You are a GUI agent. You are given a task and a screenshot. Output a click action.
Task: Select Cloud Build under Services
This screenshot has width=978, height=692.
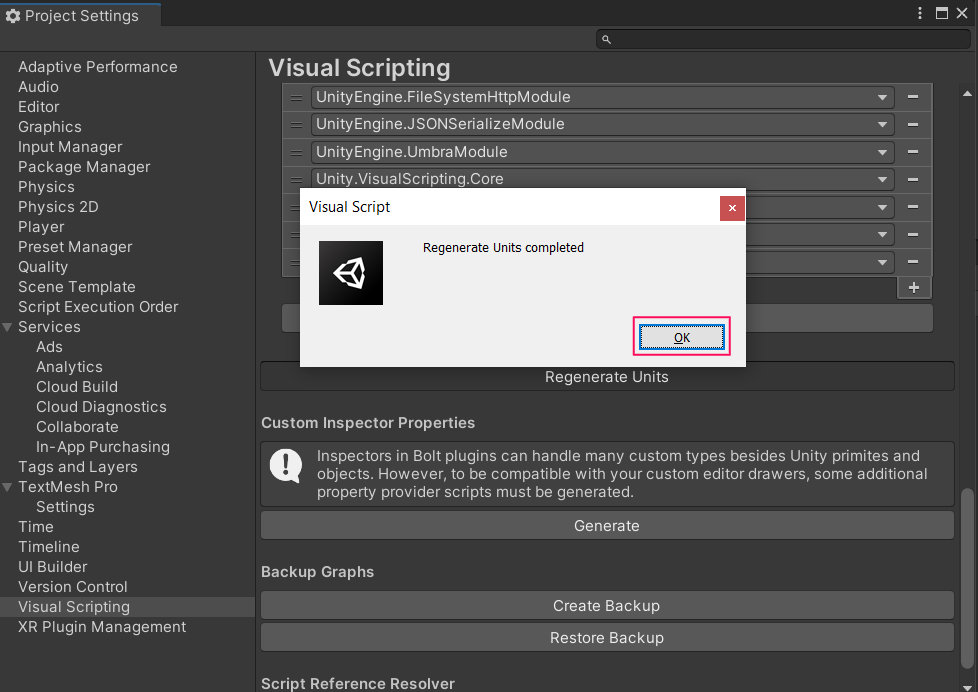tap(77, 387)
